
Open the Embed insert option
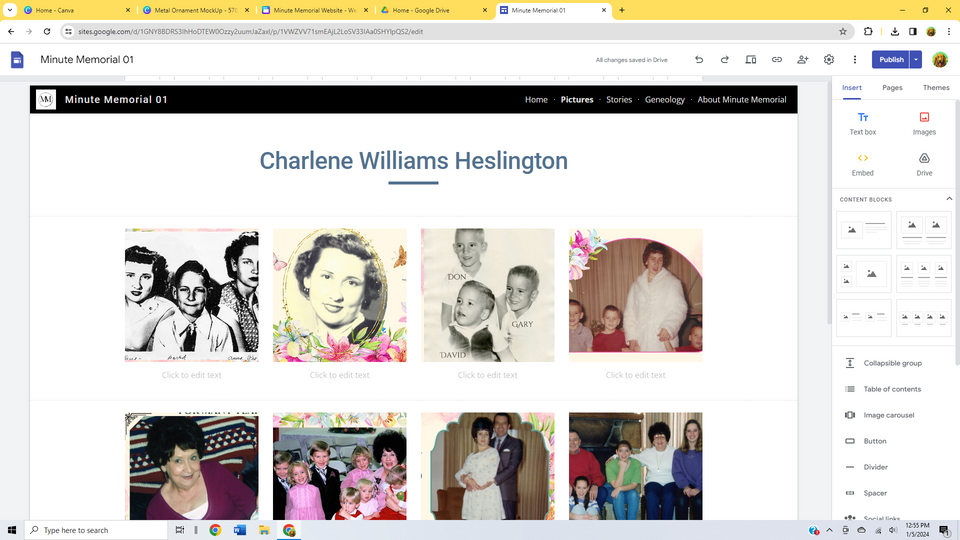(x=863, y=164)
